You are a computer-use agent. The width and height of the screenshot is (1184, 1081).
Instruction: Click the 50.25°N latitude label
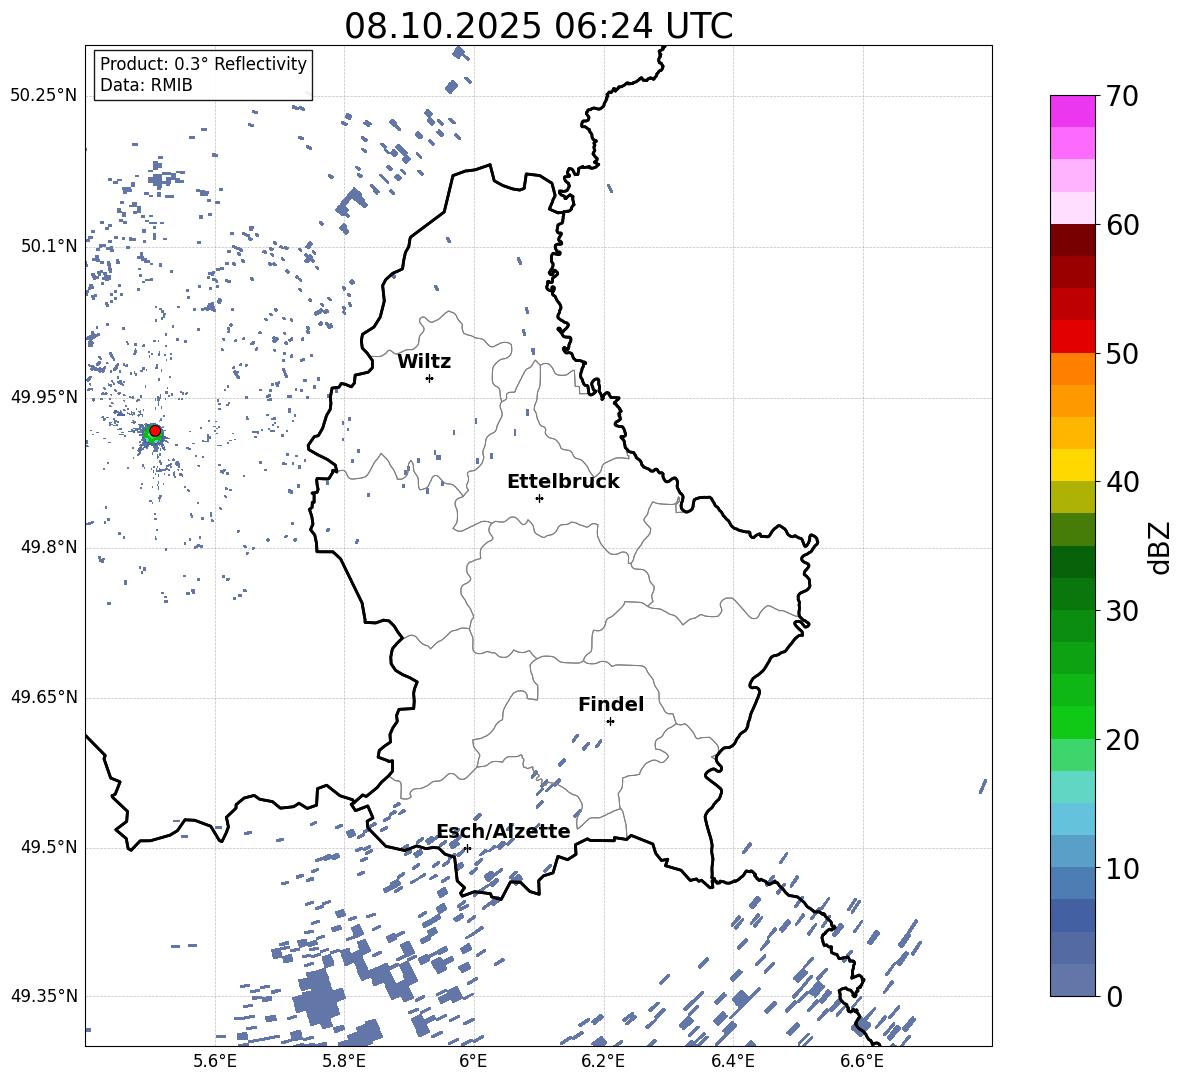(x=44, y=96)
